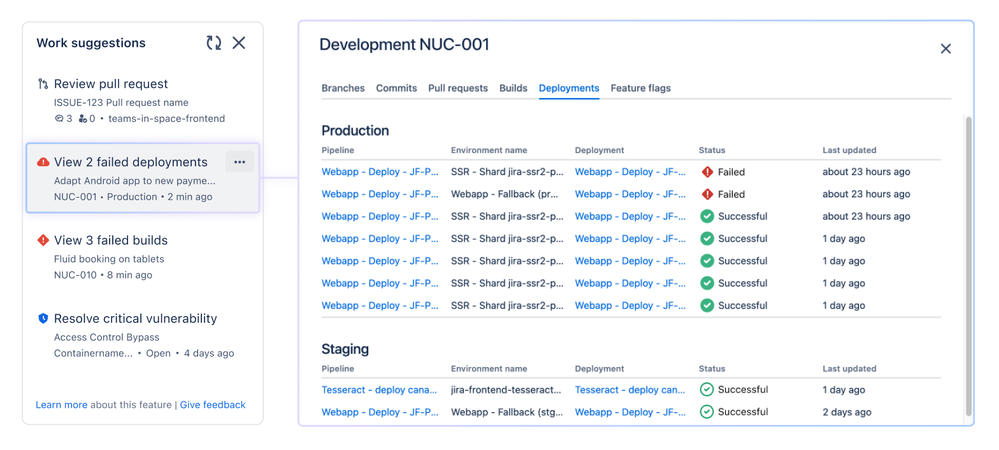
Task: Click the Access Control Bypass text
Action: (106, 337)
